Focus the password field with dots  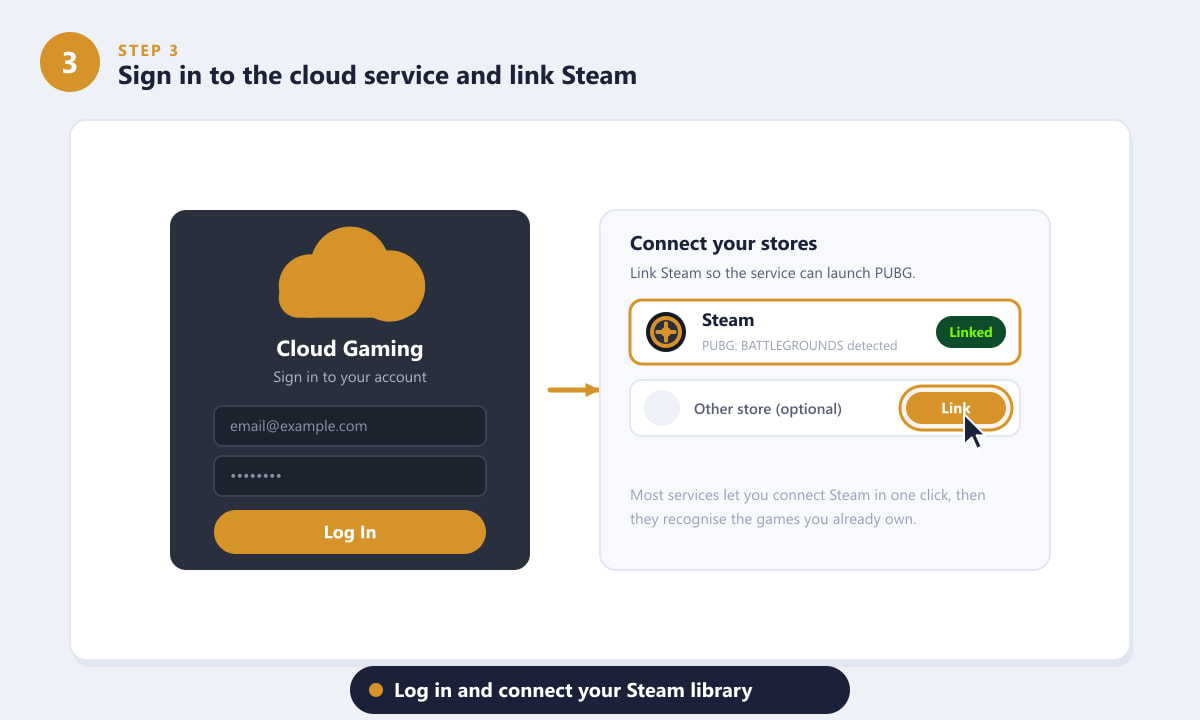[x=350, y=476]
